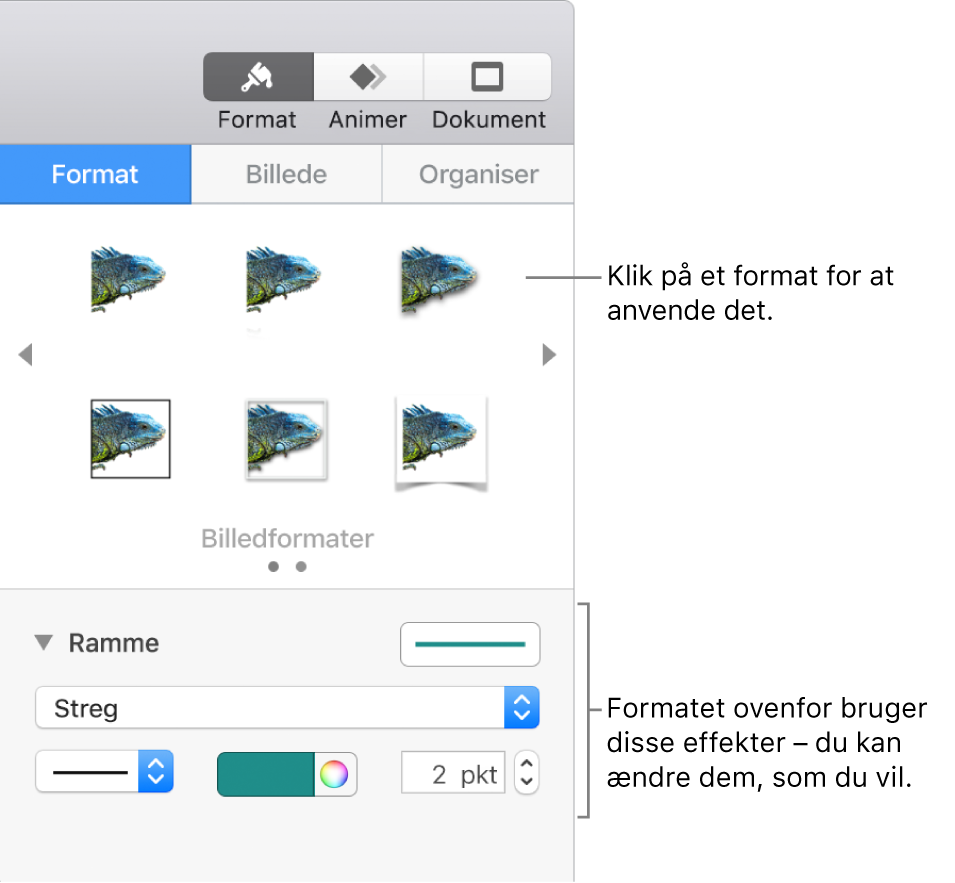
Task: Decrease border width with stepper down arrow
Action: tap(527, 783)
